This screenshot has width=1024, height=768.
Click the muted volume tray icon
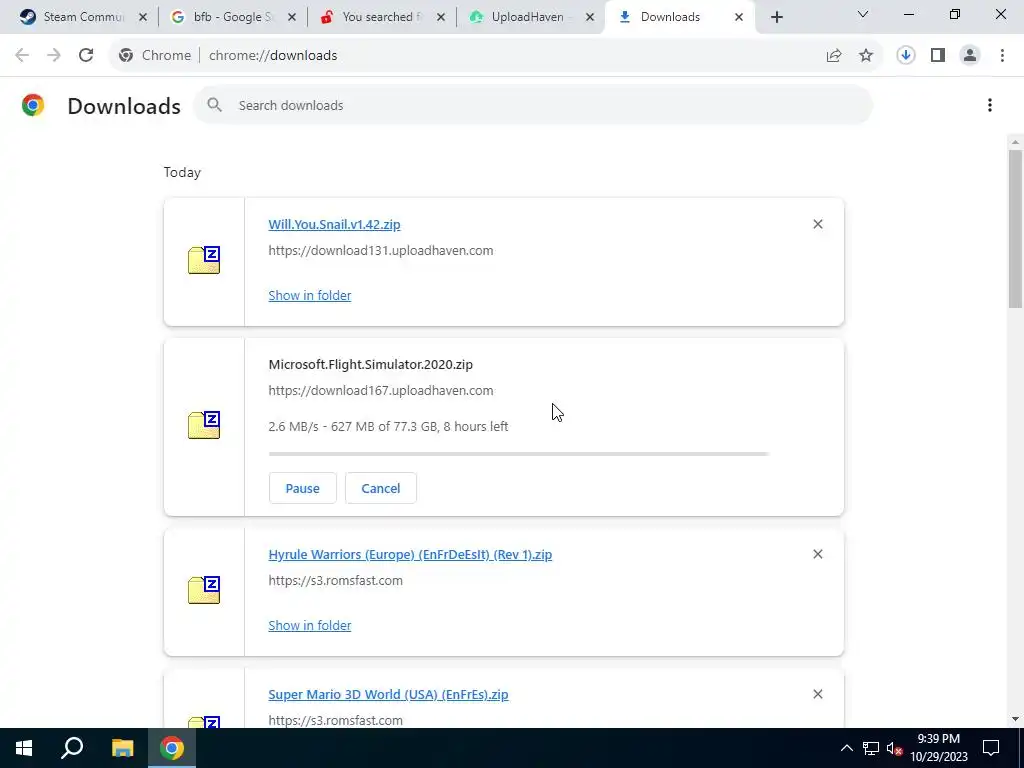(x=895, y=748)
